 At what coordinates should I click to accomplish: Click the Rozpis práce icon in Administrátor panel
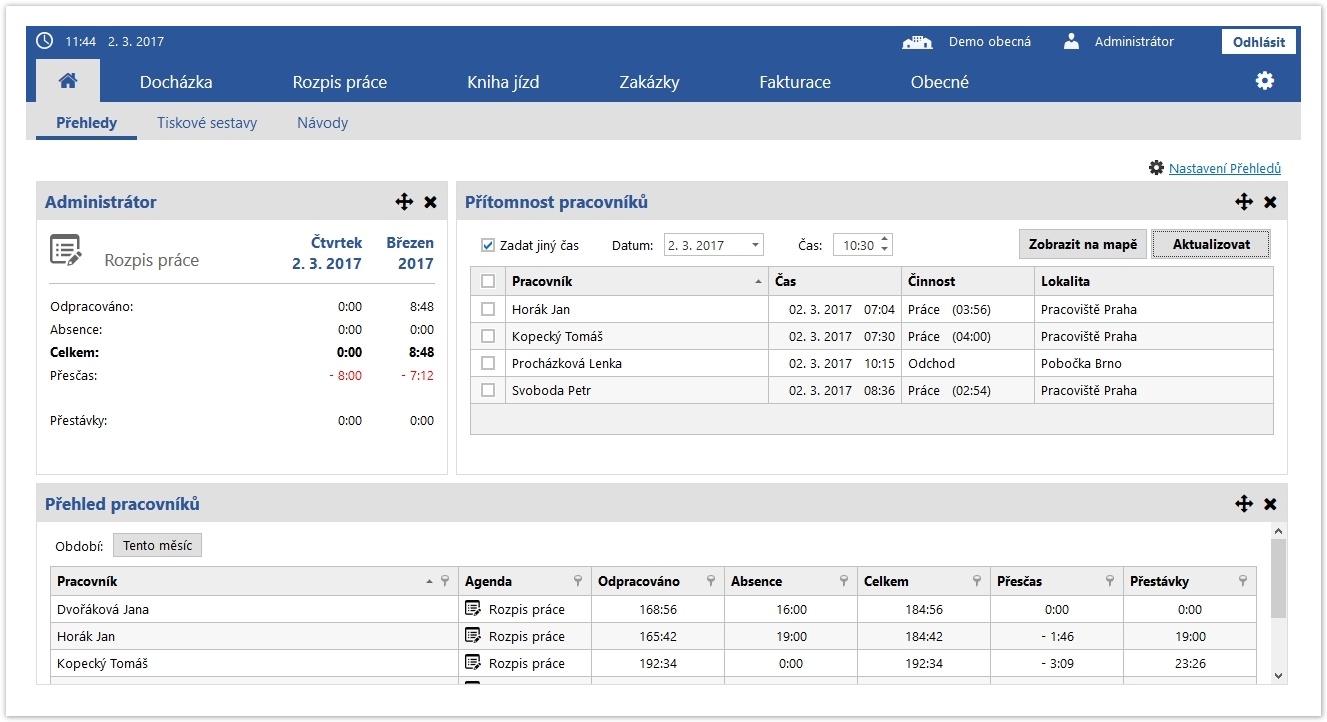point(66,251)
